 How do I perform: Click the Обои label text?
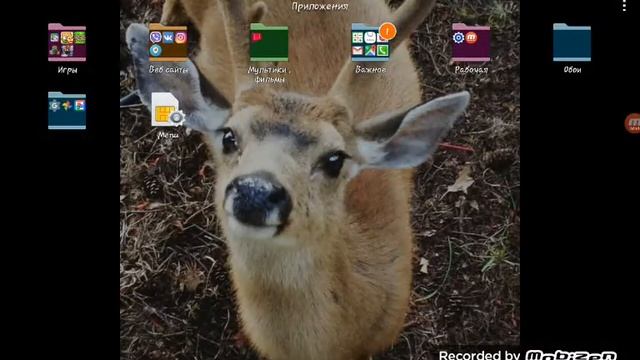(x=572, y=70)
